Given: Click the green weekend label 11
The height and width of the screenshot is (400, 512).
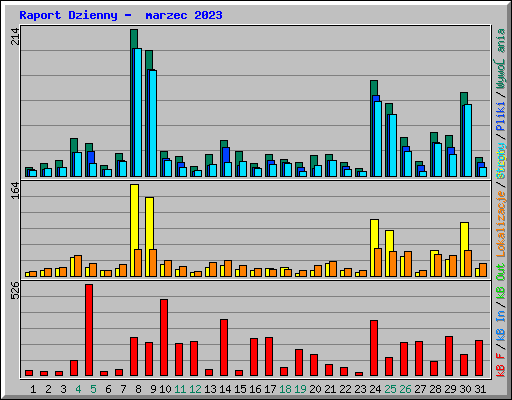Looking at the screenshot, I should click(x=180, y=389).
